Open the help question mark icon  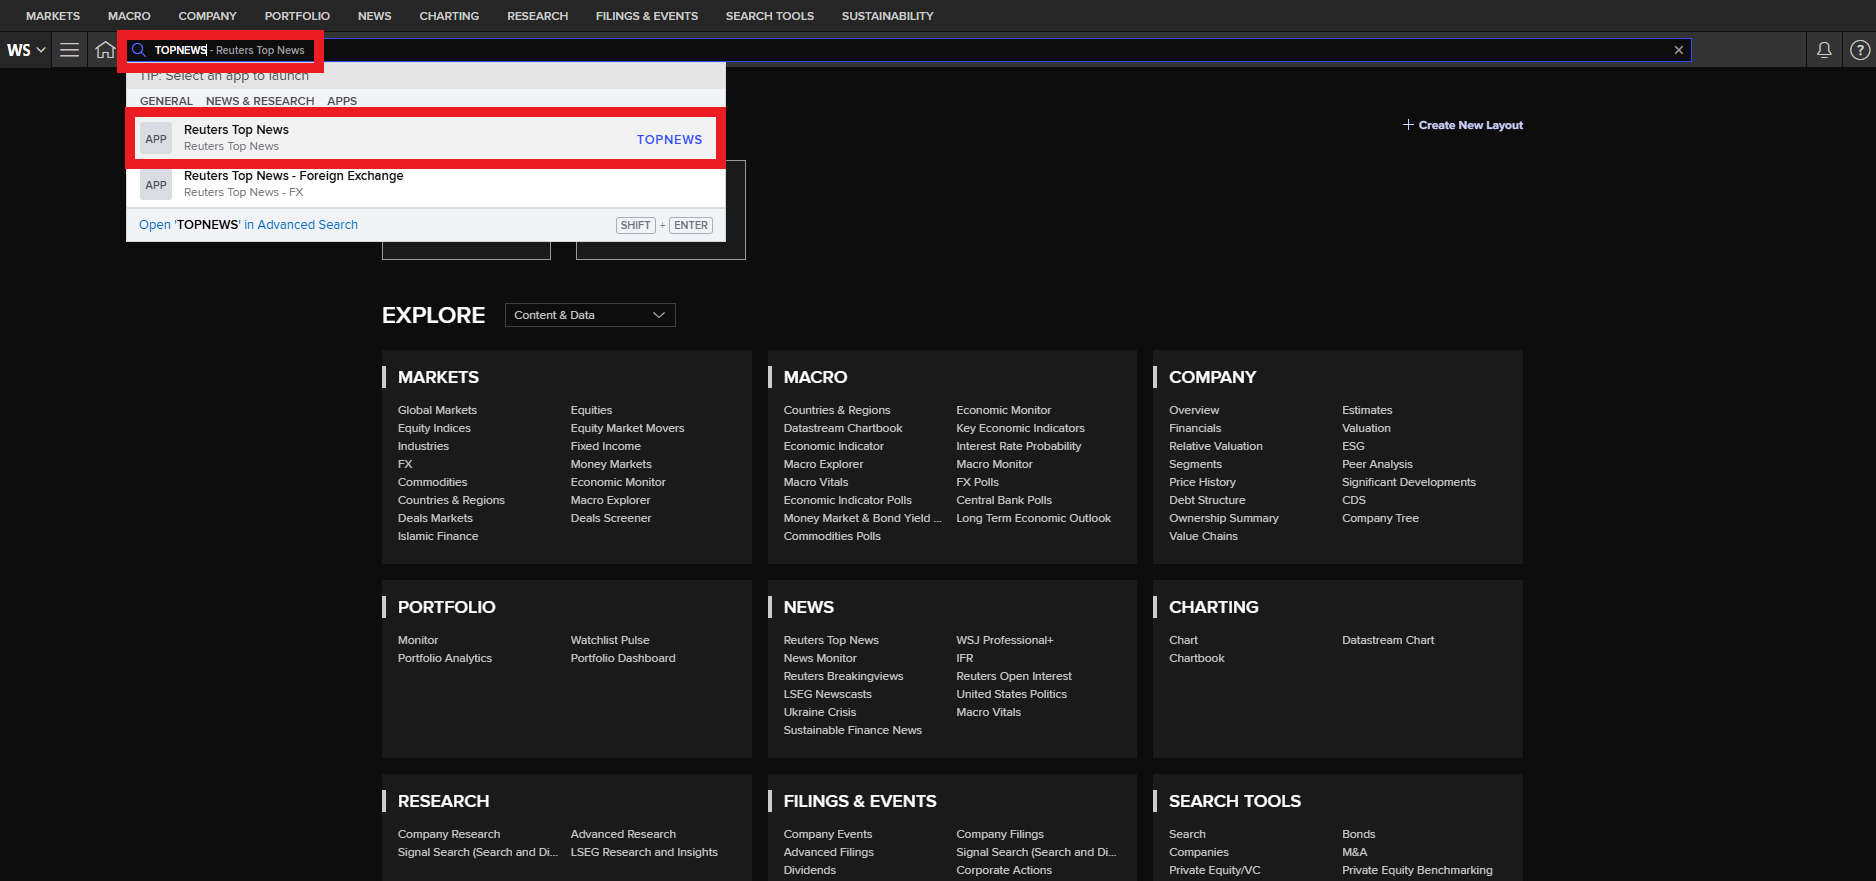1860,50
